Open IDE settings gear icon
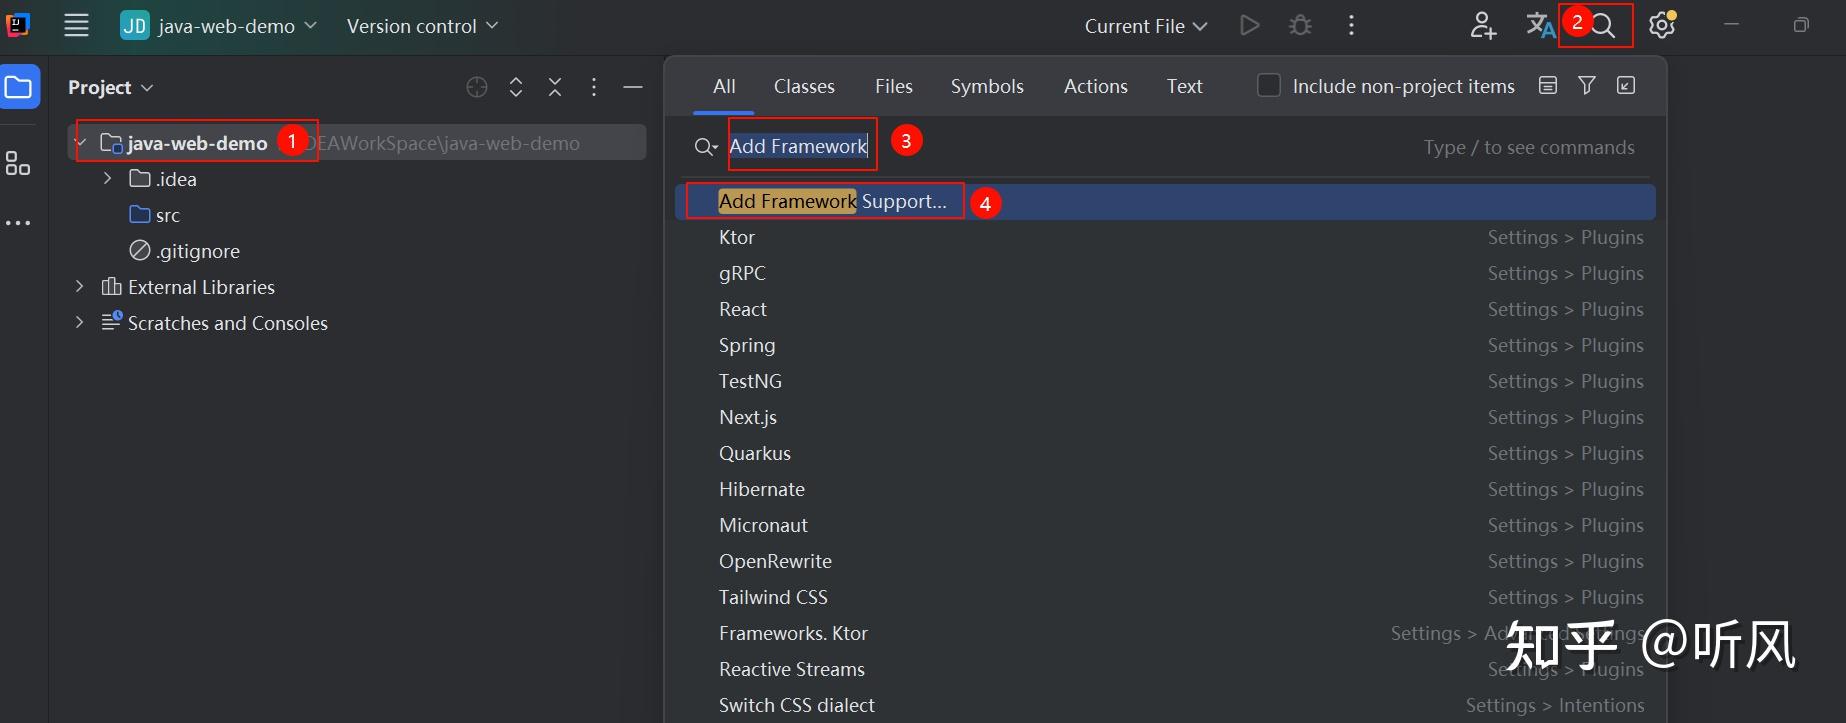Image resolution: width=1846 pixels, height=723 pixels. [x=1662, y=26]
